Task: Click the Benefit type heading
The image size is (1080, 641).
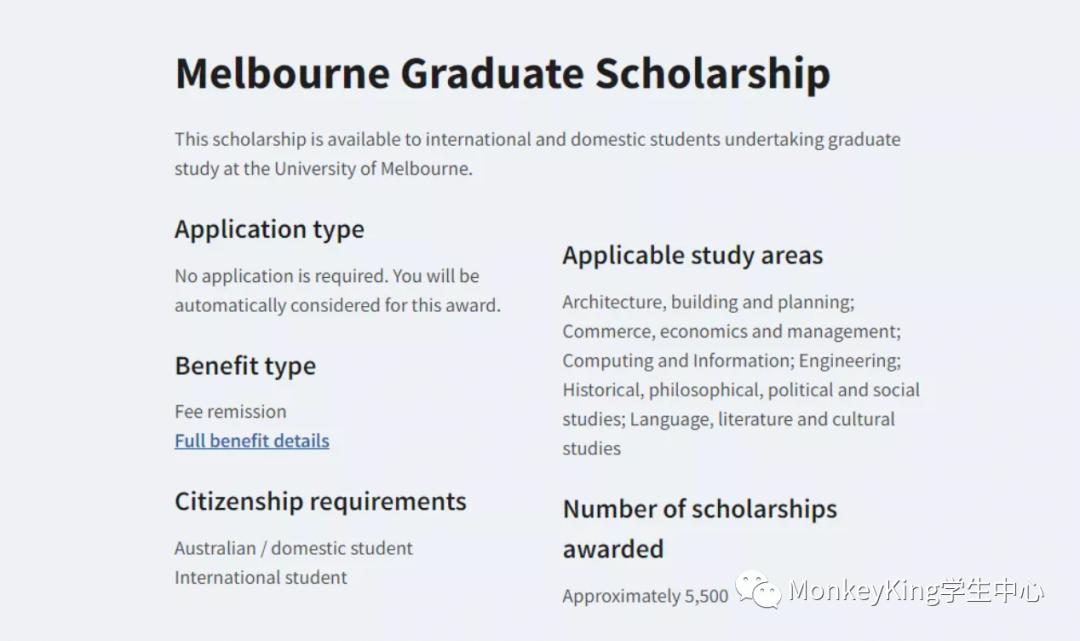Action: click(x=245, y=366)
